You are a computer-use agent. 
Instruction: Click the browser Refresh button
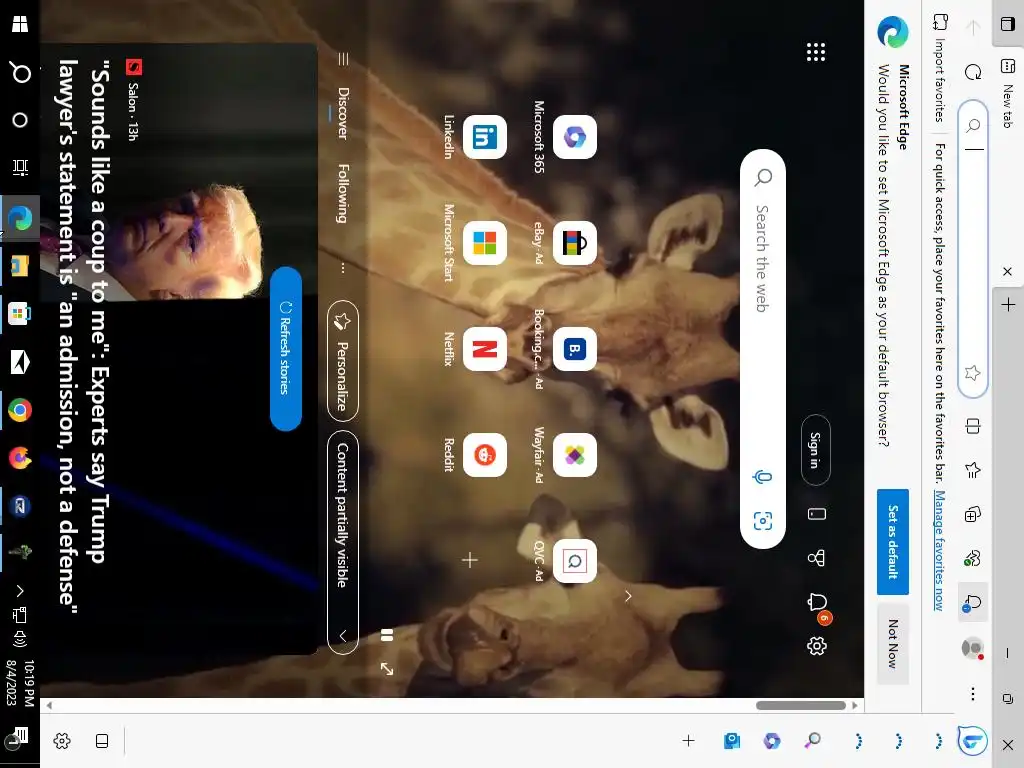(x=973, y=72)
